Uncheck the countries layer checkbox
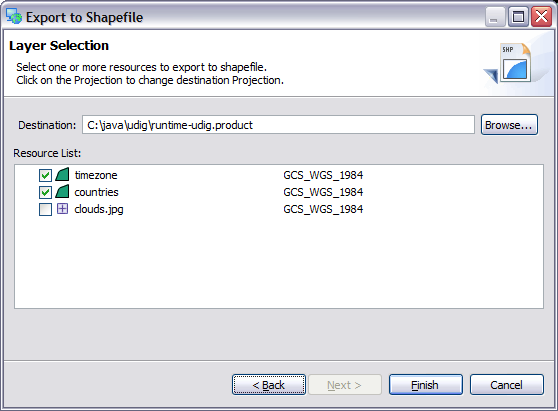Viewport: 558px width, 411px height. (45, 192)
